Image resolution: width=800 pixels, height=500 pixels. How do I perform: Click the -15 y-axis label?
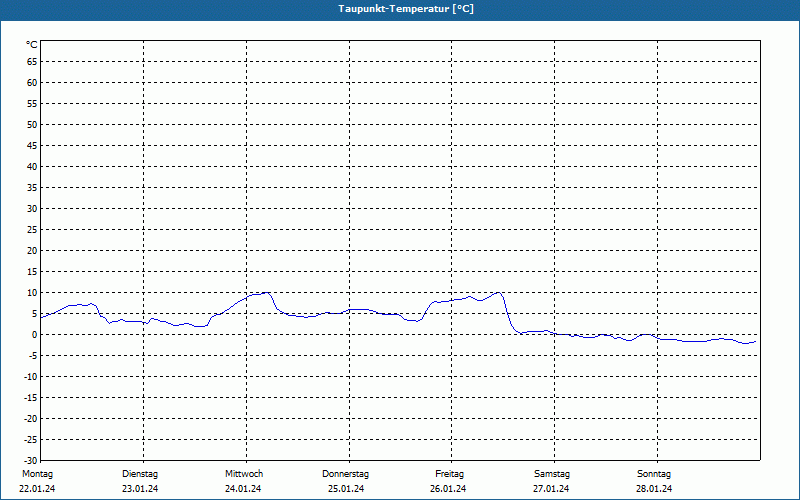32,397
